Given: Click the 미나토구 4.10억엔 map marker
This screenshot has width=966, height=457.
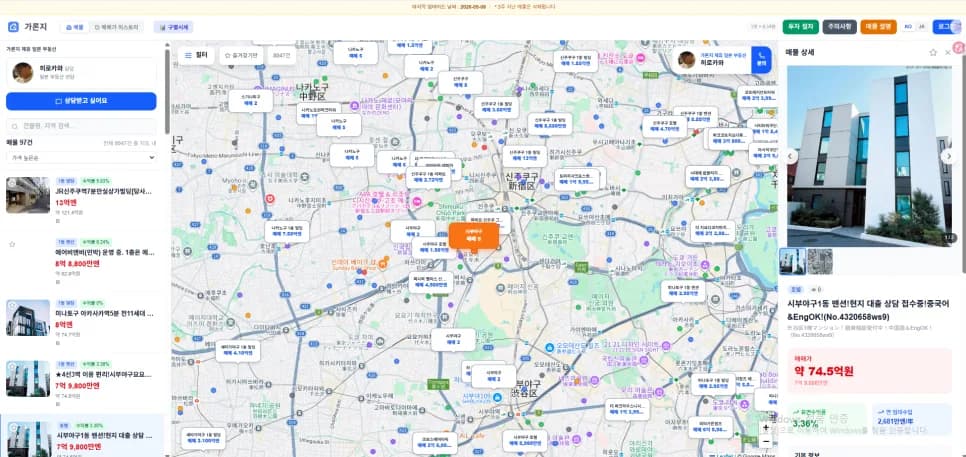Looking at the screenshot, I should pos(238,350).
